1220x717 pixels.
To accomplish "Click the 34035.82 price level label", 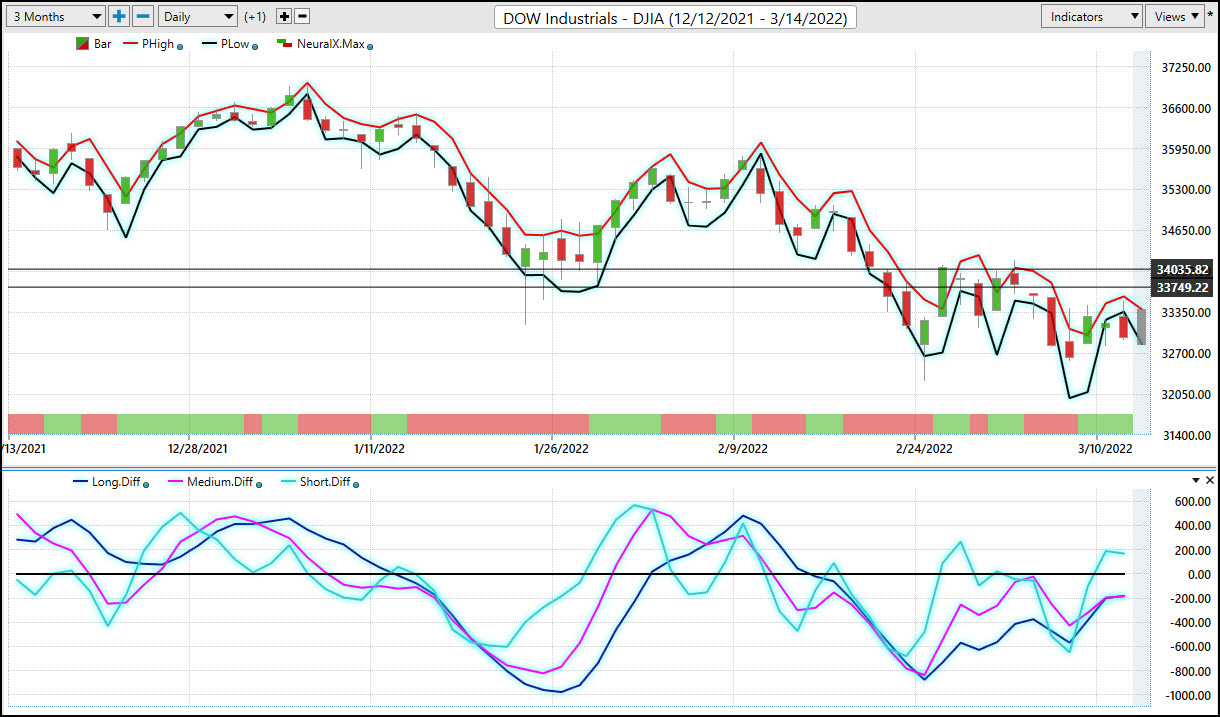I will [x=1182, y=269].
